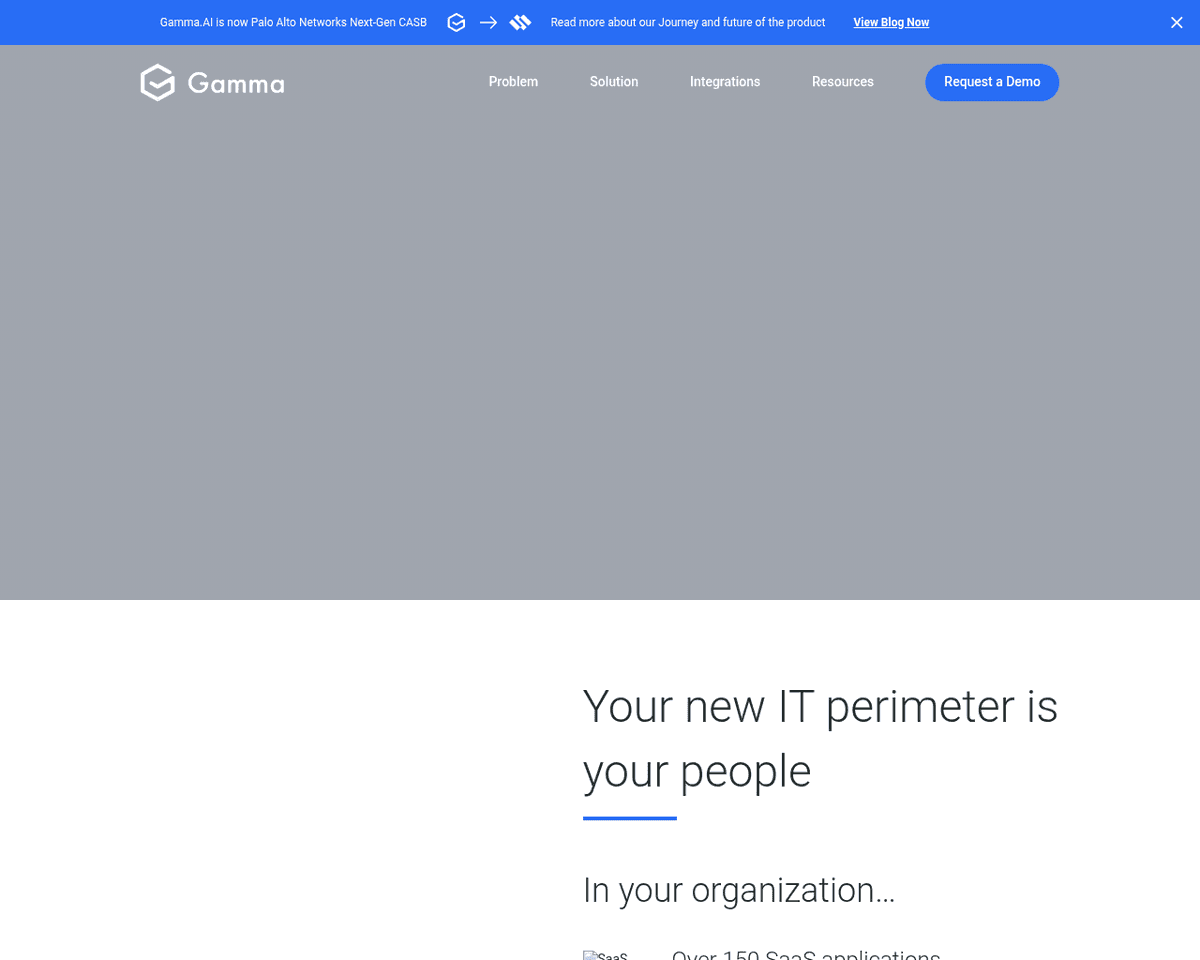Open the Integrations nav item
Screen dimensions: 1200x960
point(725,82)
